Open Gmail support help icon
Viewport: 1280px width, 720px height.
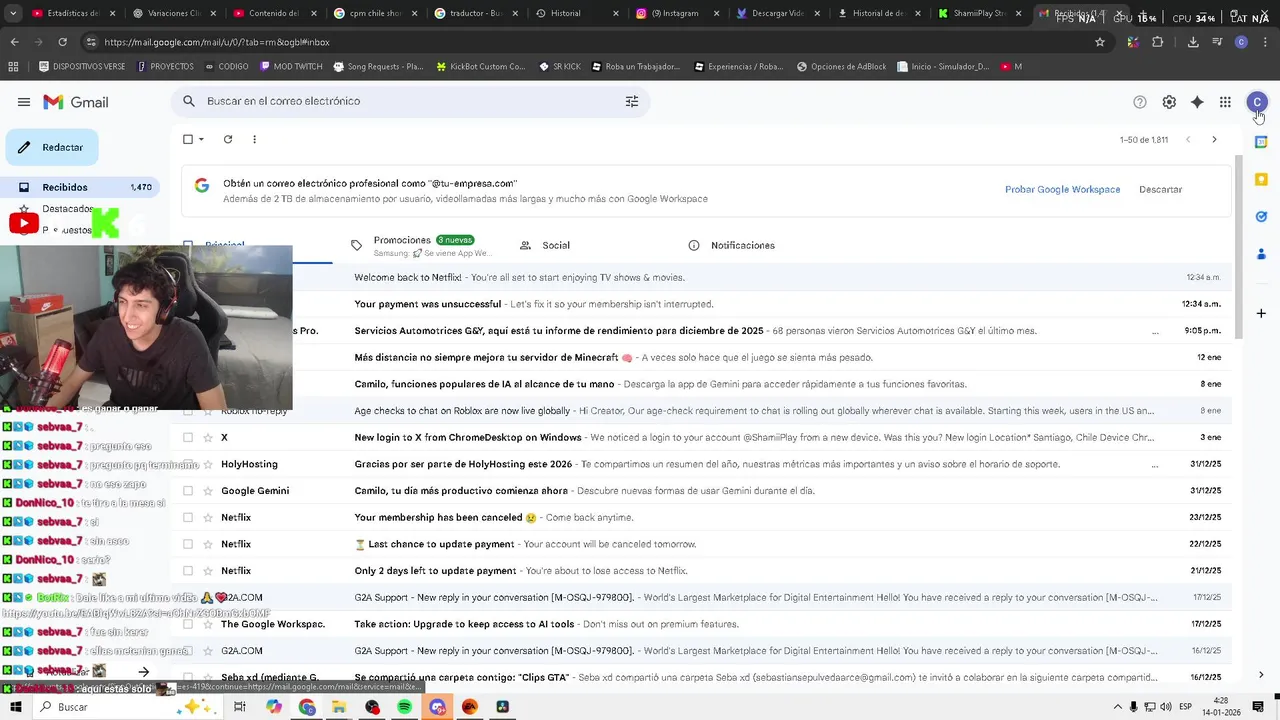[1140, 102]
